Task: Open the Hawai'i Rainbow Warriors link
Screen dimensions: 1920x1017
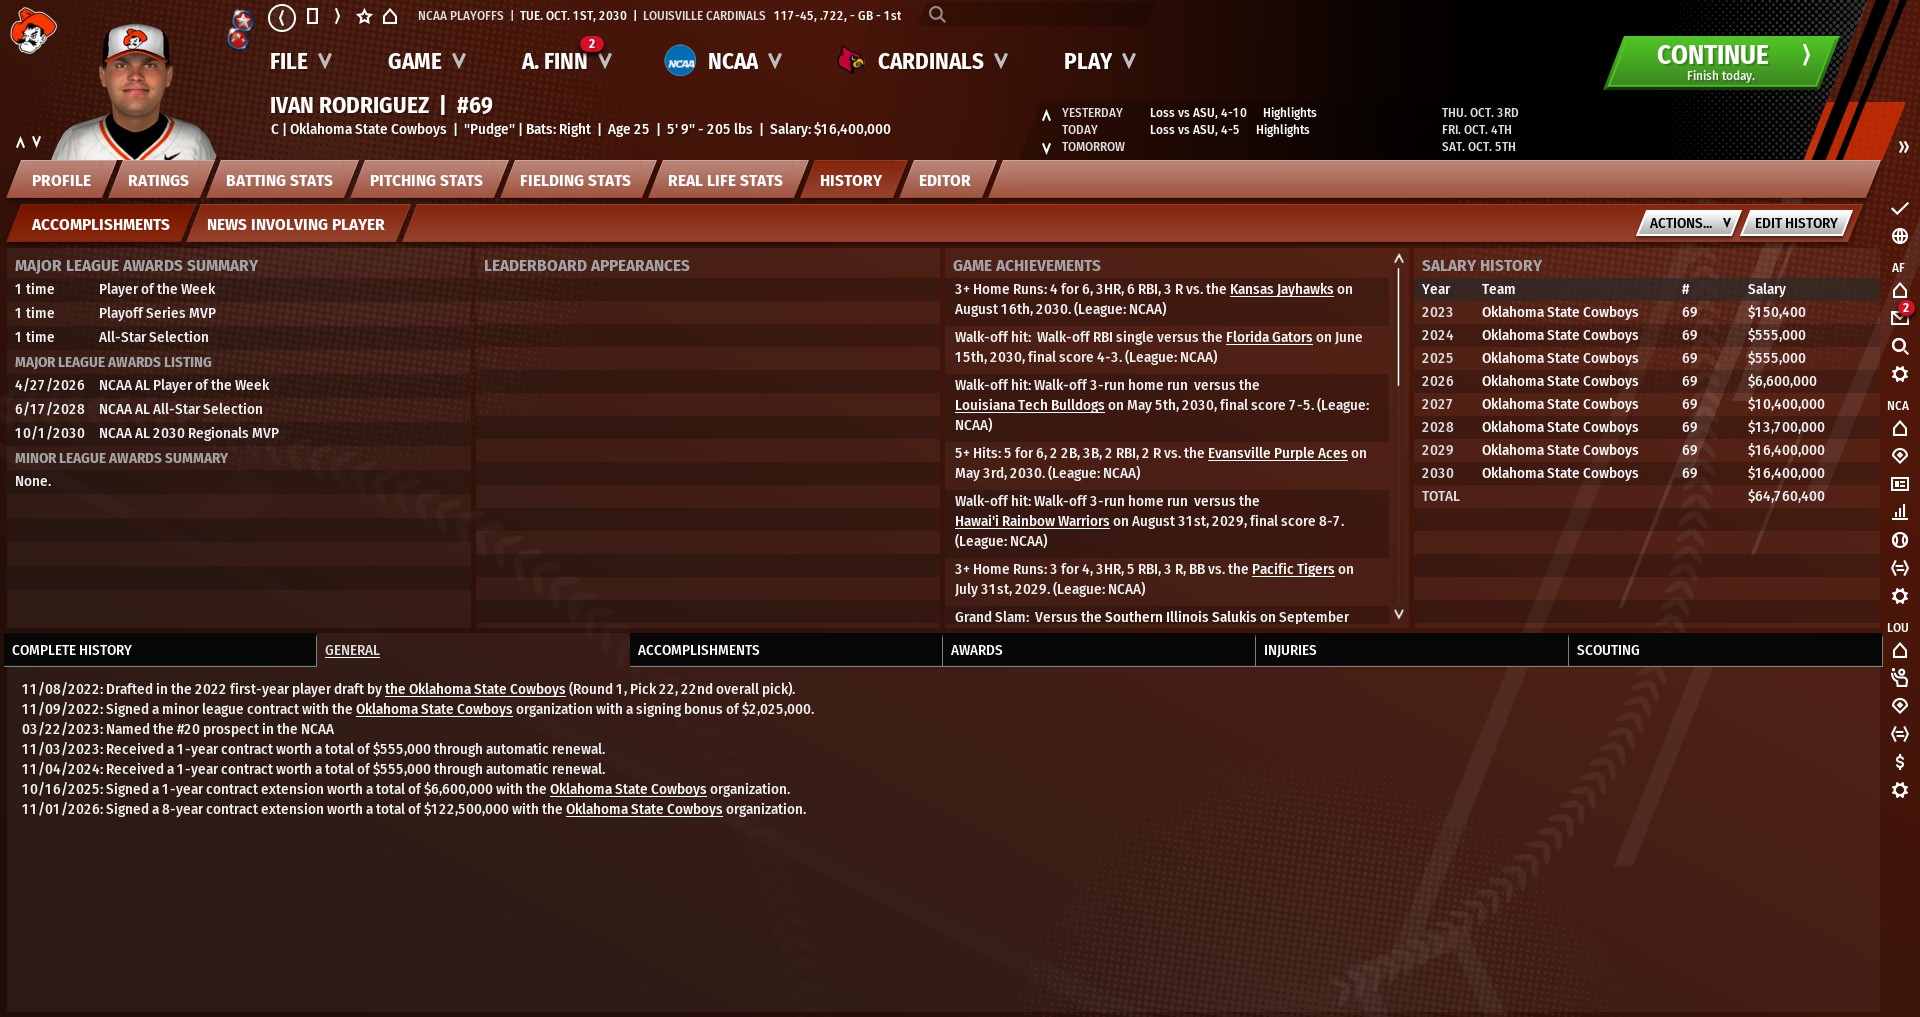Action: [x=1031, y=521]
